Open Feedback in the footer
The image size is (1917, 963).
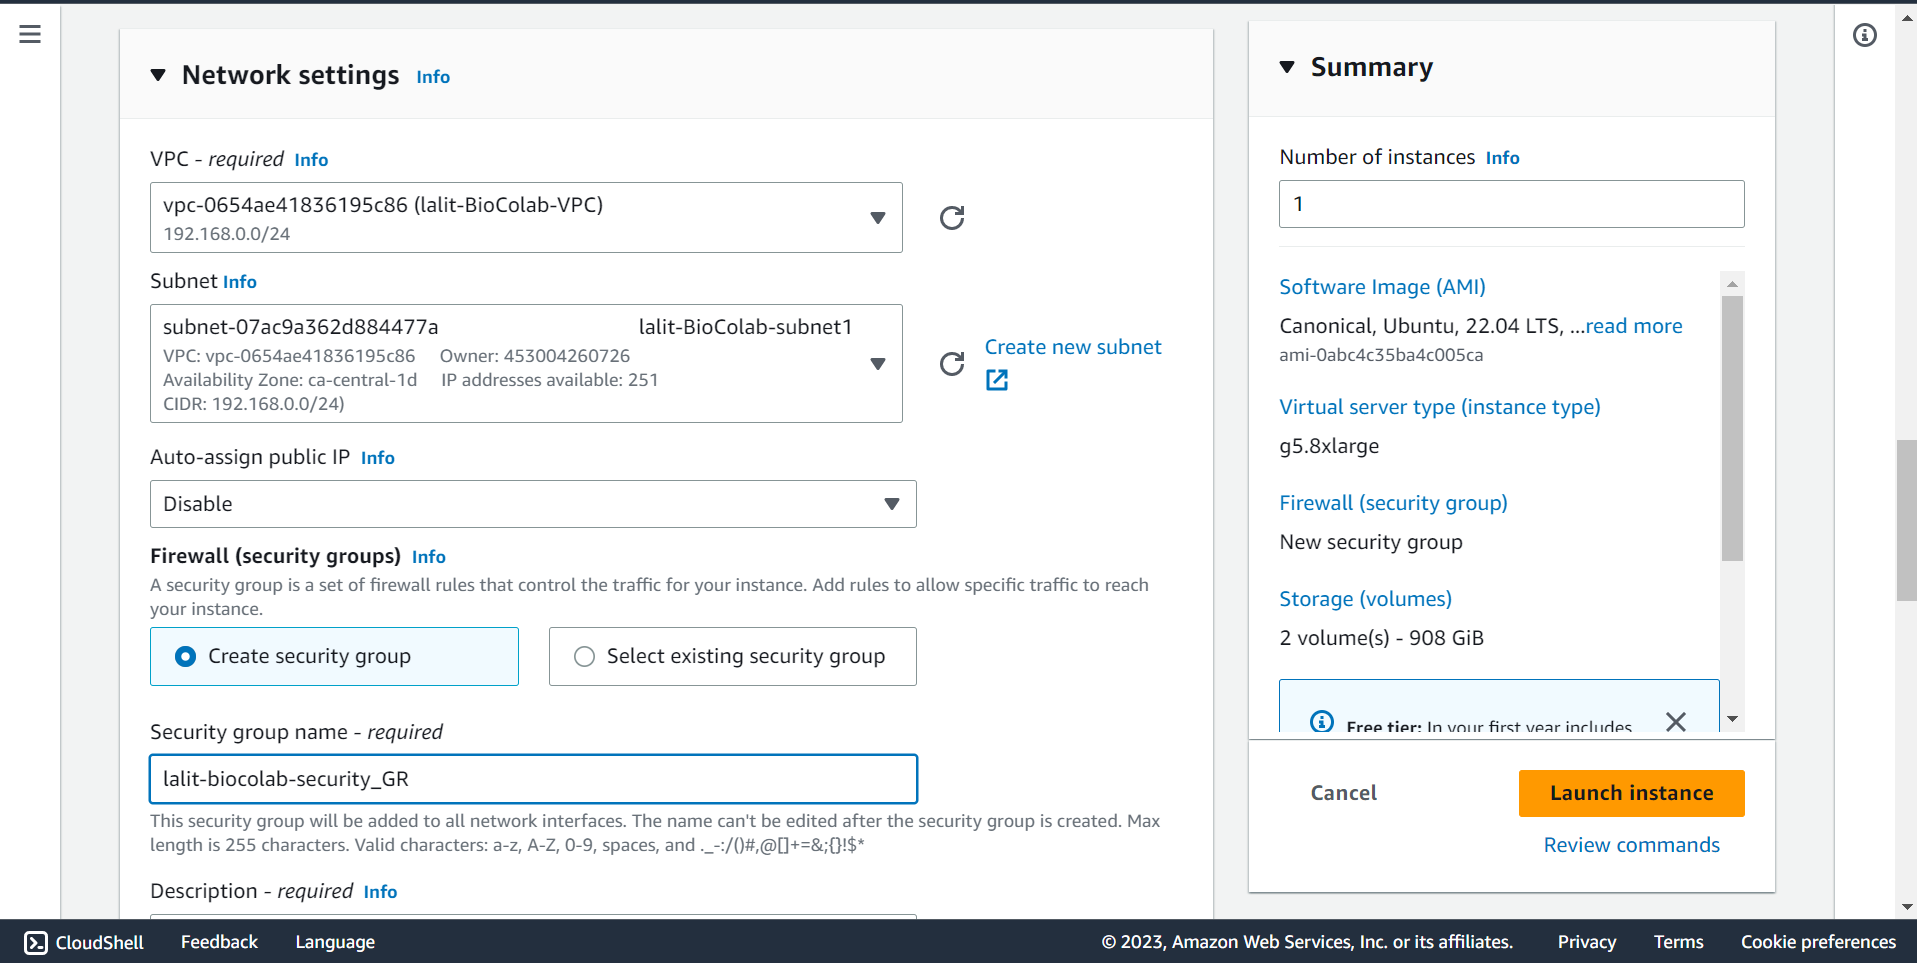coord(219,942)
